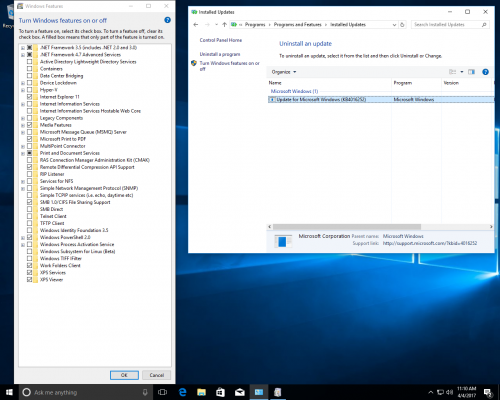Image resolution: width=500 pixels, height=400 pixels.
Task: Click the Uninstall a program link
Action: [220, 54]
